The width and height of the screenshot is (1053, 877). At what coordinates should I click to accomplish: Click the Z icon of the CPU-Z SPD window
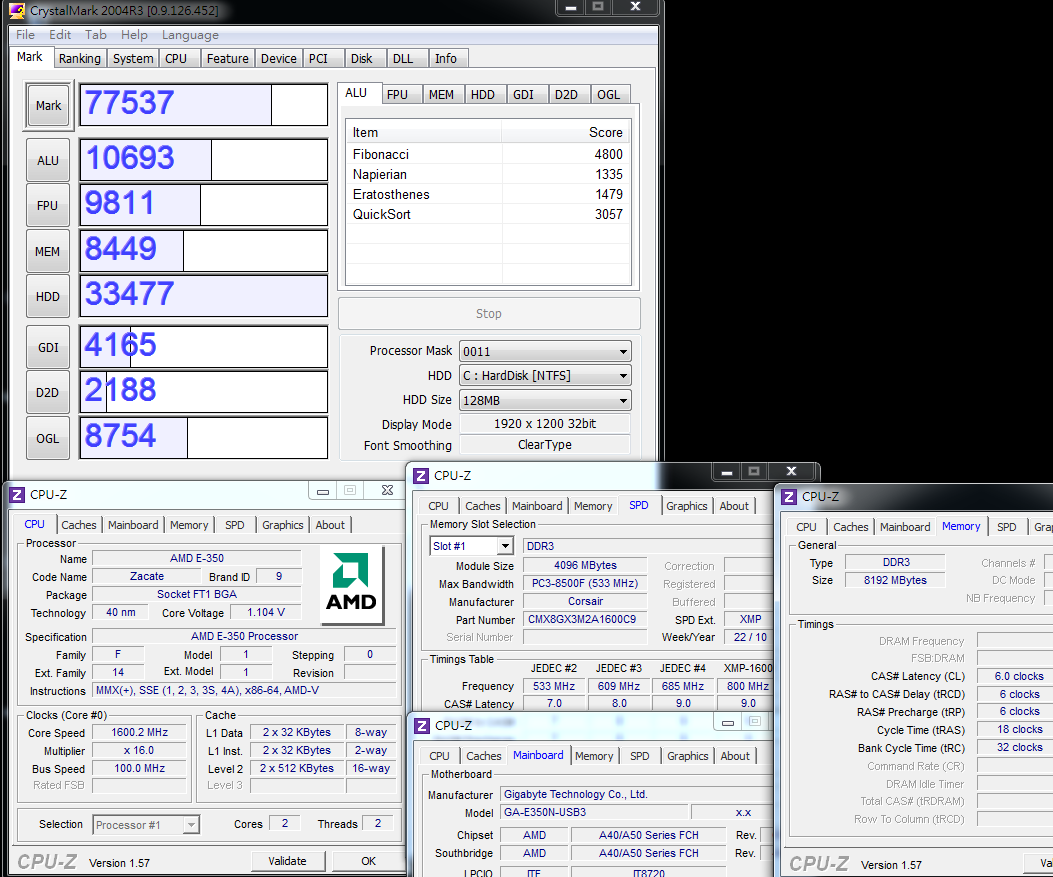[x=421, y=476]
